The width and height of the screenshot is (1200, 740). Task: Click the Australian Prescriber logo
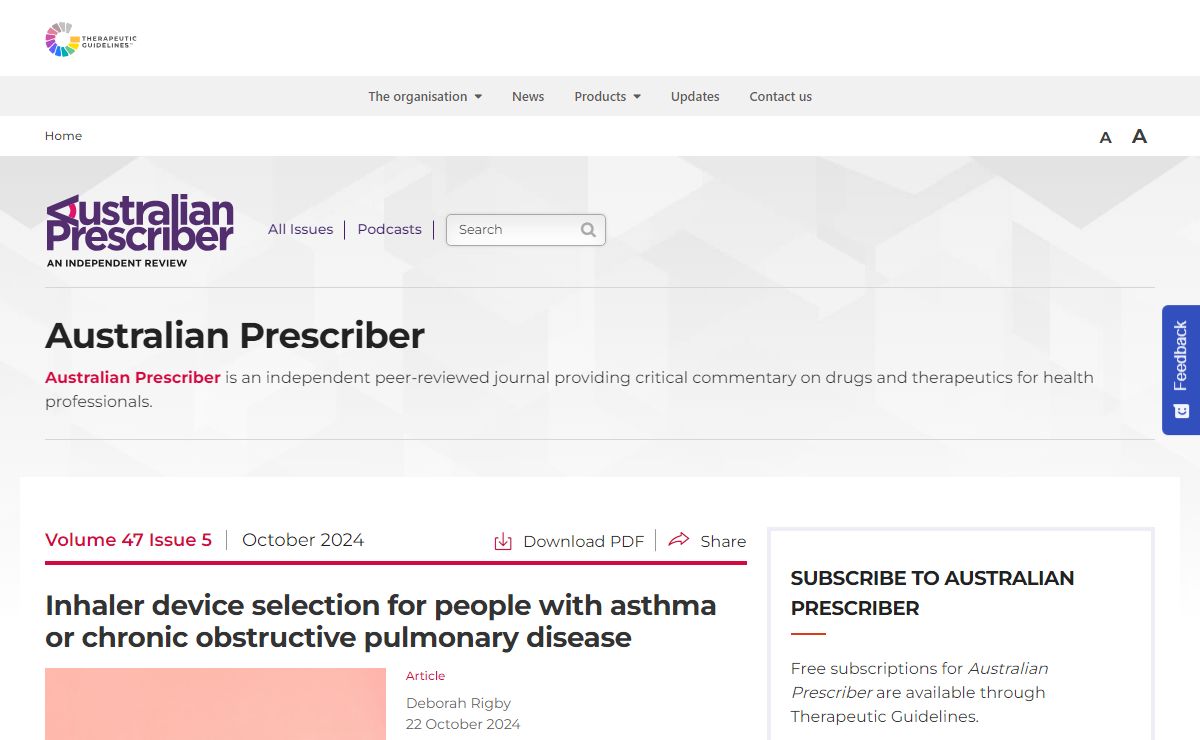(140, 229)
